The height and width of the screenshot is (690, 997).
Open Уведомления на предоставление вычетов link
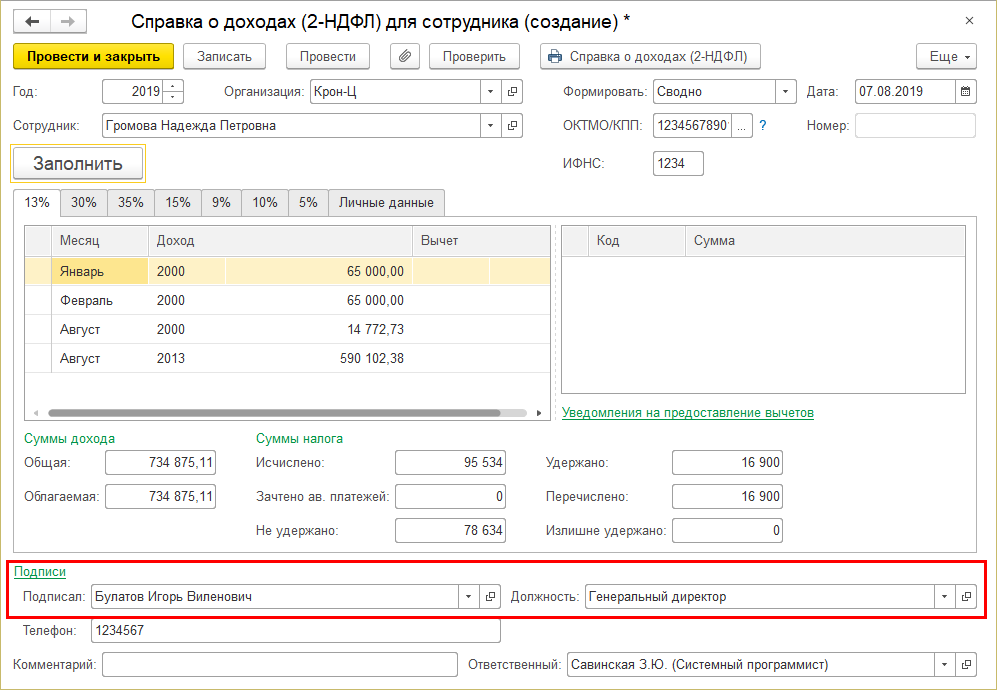687,412
